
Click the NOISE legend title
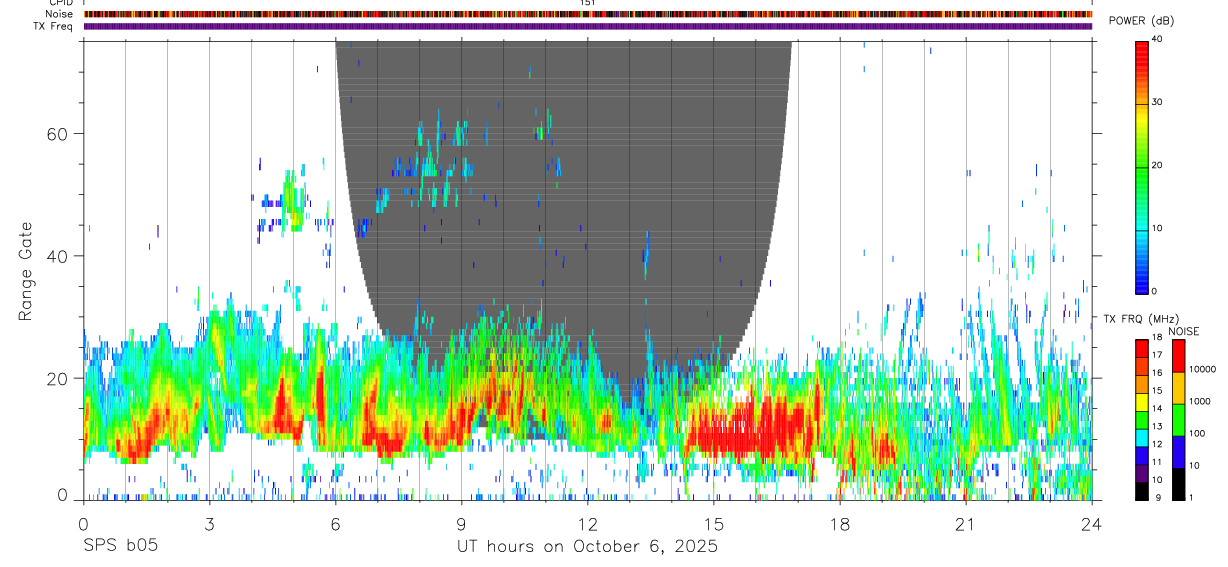[x=1185, y=331]
